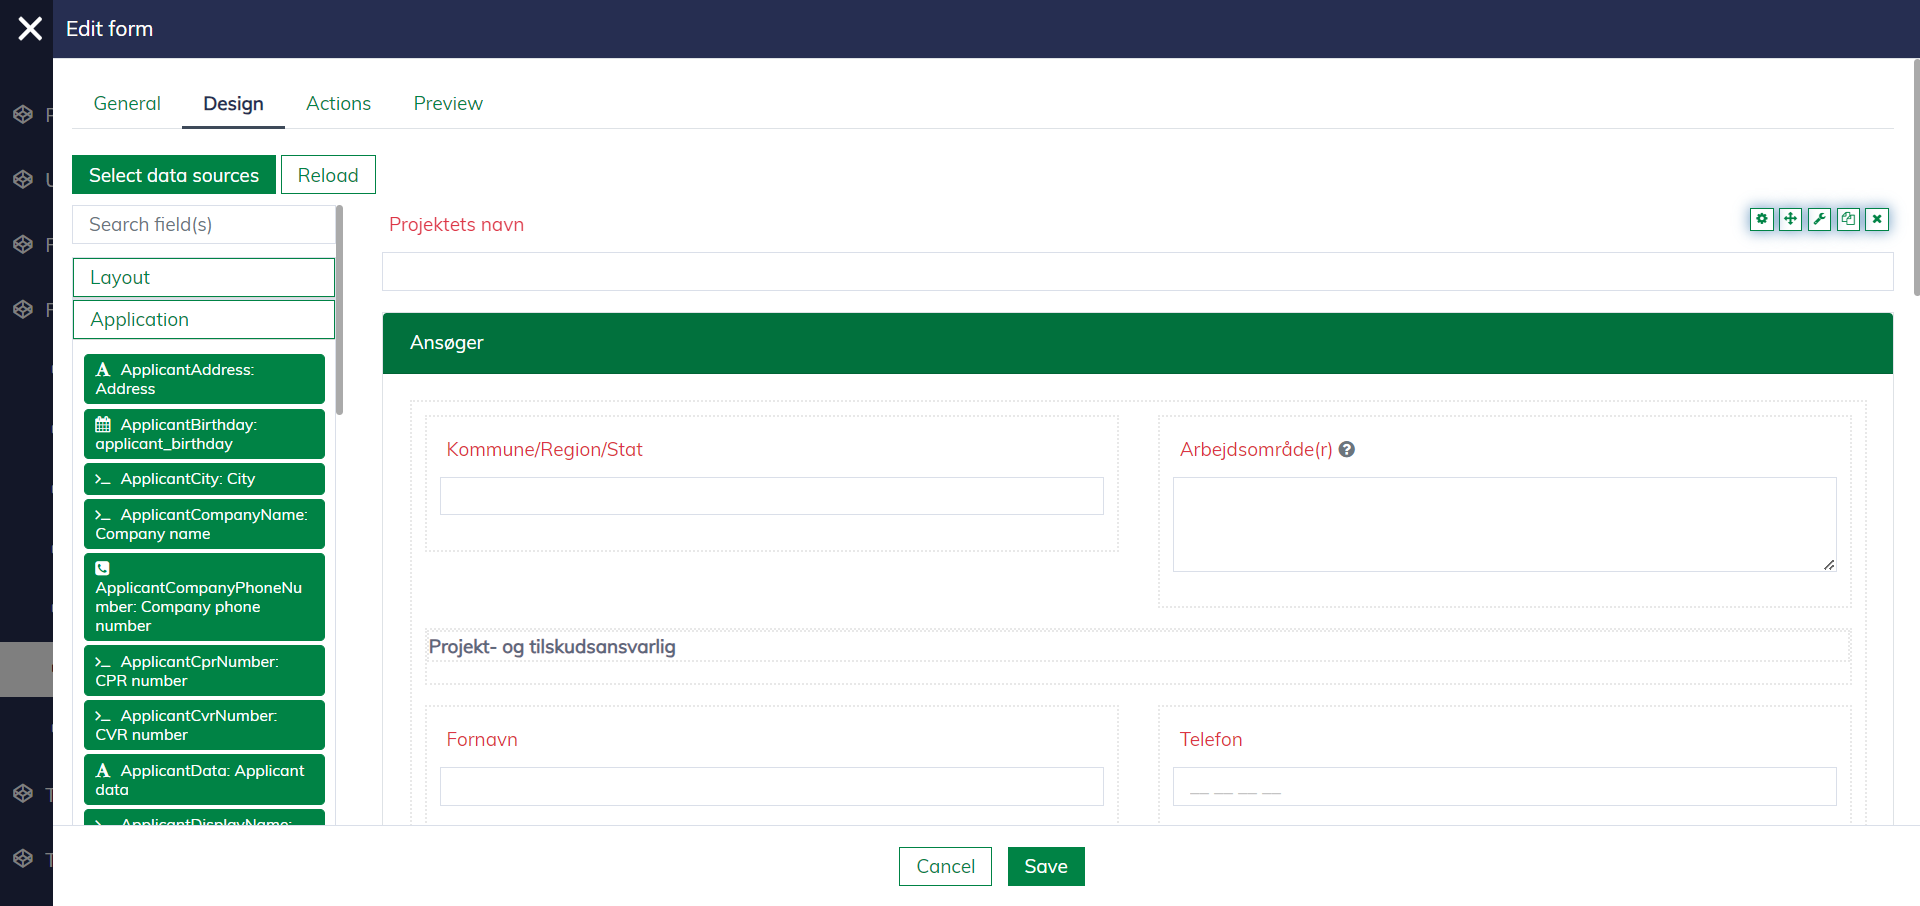Open the Preview tab

tap(448, 104)
